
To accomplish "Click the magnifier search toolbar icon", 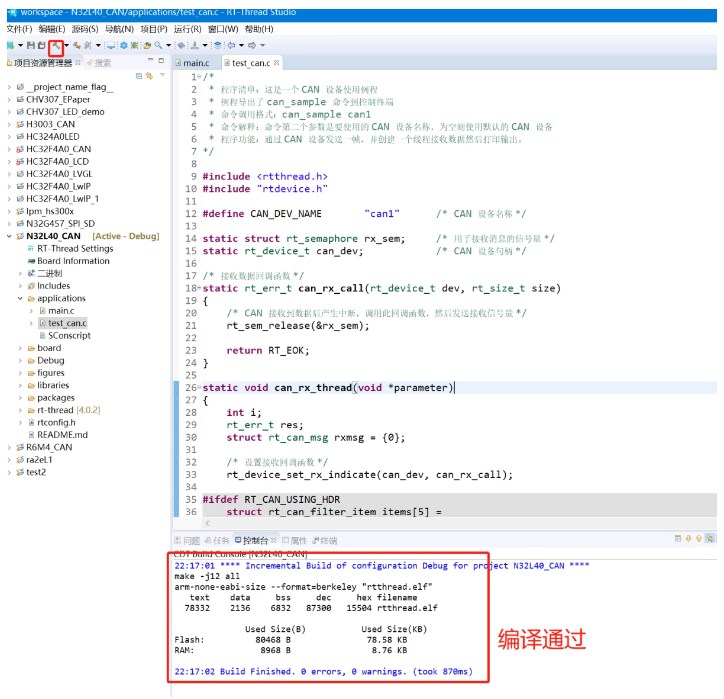I will coord(158,45).
